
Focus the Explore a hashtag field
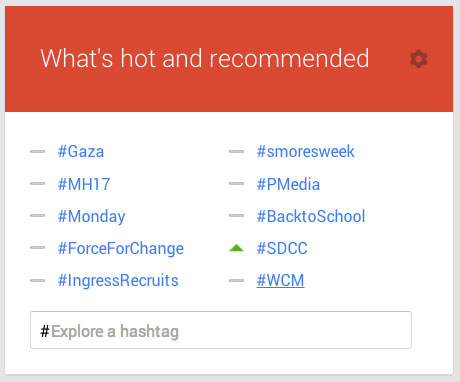pyautogui.click(x=221, y=330)
